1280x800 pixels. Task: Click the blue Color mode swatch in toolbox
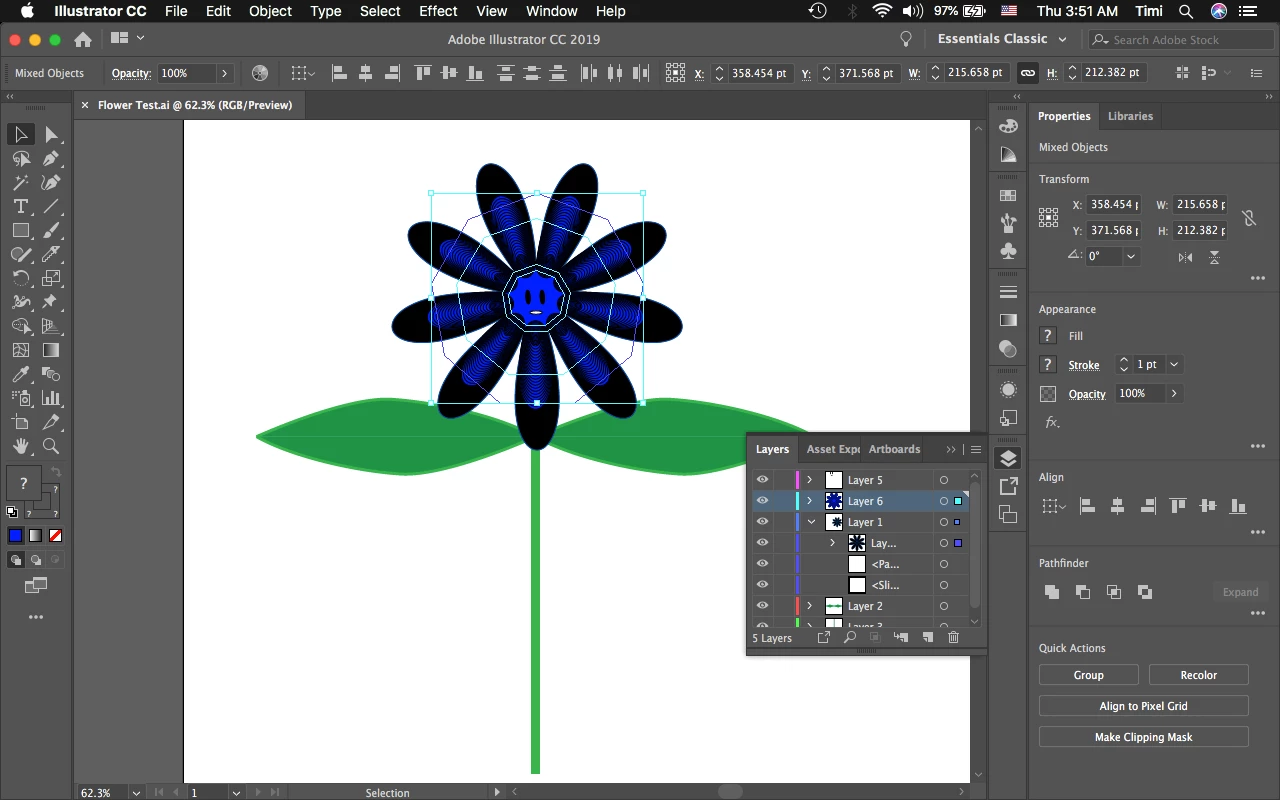[x=15, y=536]
